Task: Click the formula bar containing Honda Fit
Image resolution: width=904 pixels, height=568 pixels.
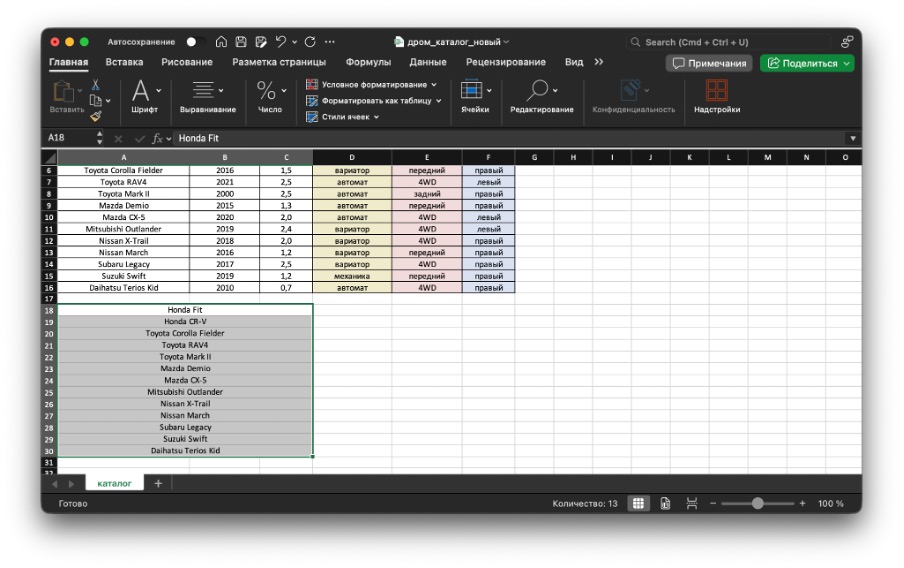Action: [x=509, y=138]
